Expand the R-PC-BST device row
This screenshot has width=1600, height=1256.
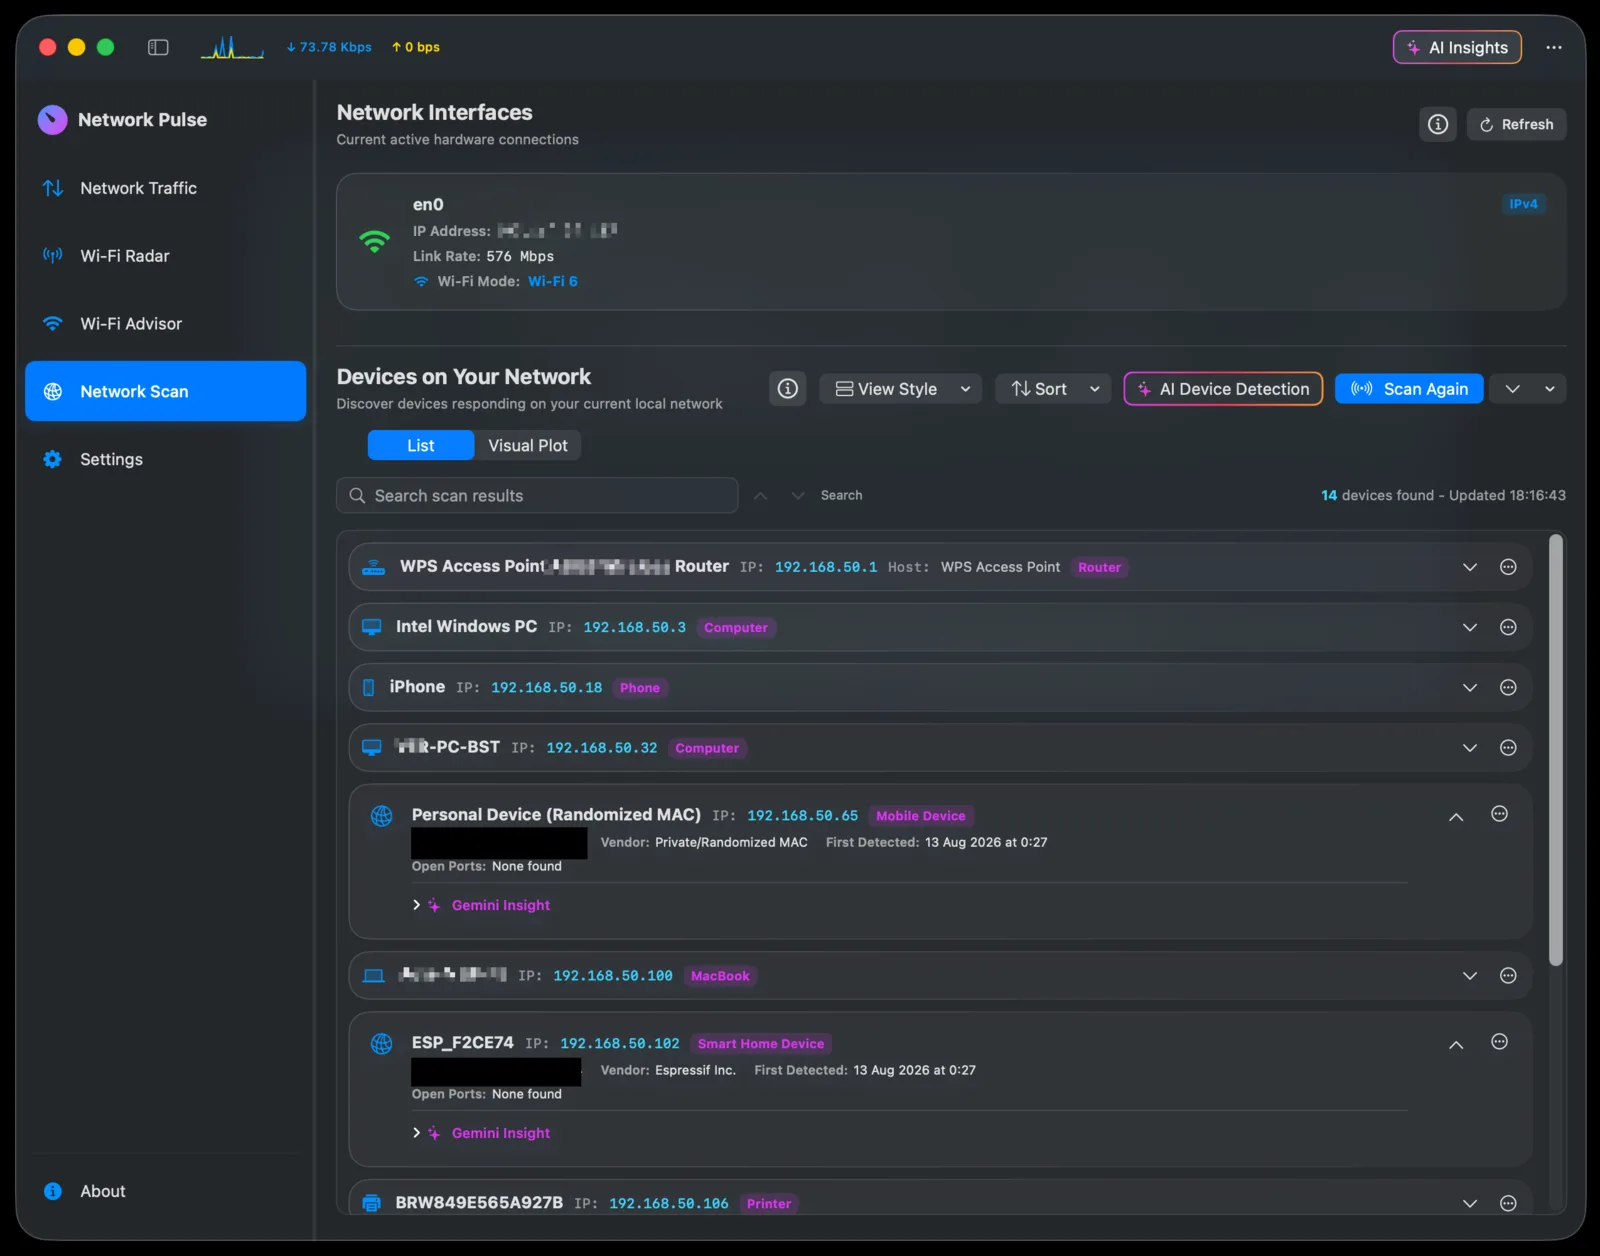point(1469,748)
